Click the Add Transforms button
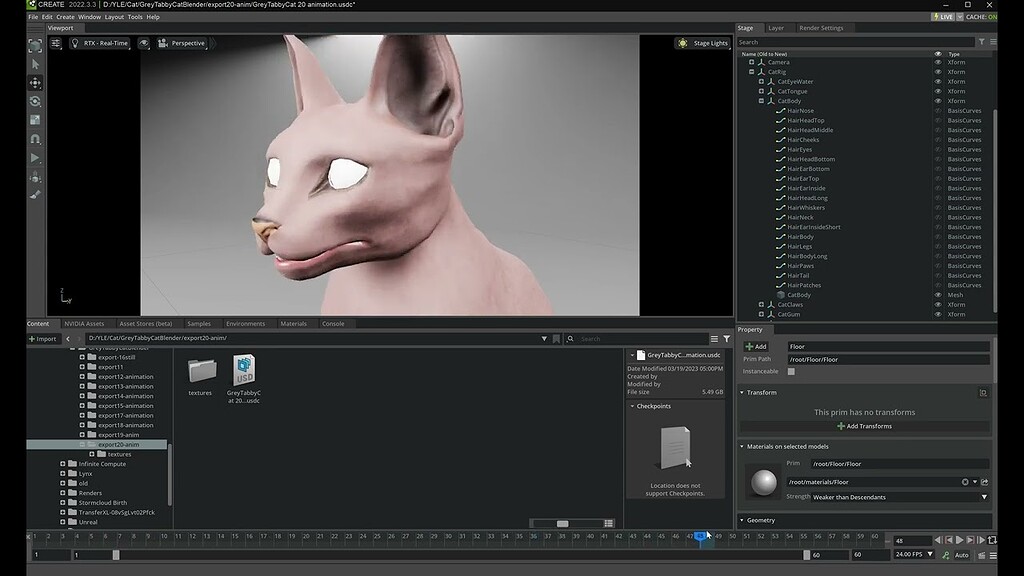The height and width of the screenshot is (576, 1024). pyautogui.click(x=864, y=426)
